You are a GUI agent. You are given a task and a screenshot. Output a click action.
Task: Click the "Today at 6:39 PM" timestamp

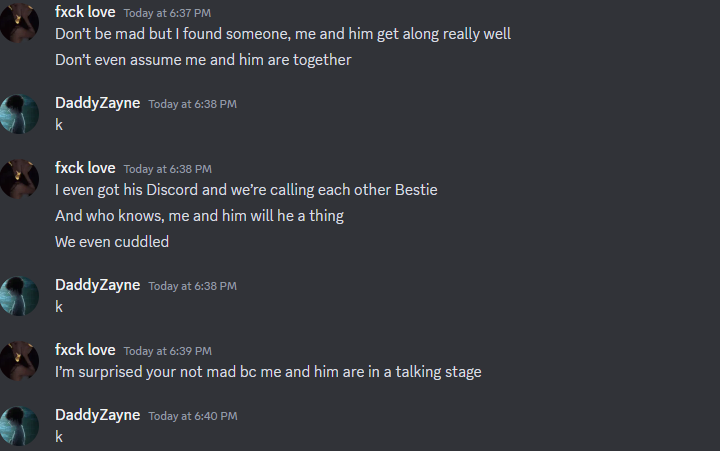[x=167, y=351]
